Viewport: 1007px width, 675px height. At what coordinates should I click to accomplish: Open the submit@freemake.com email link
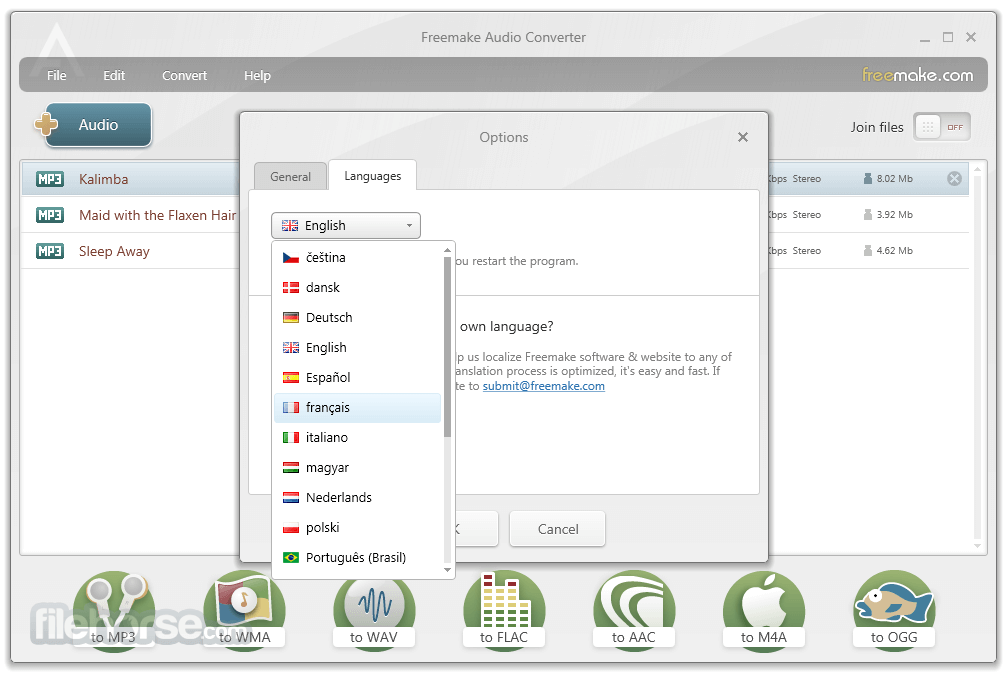[543, 386]
